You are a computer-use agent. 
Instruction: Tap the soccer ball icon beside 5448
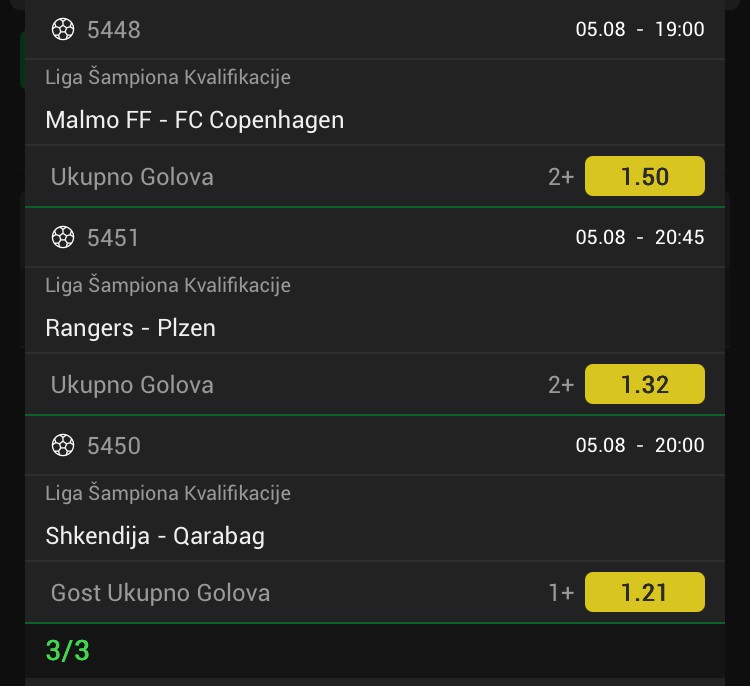pos(63,29)
